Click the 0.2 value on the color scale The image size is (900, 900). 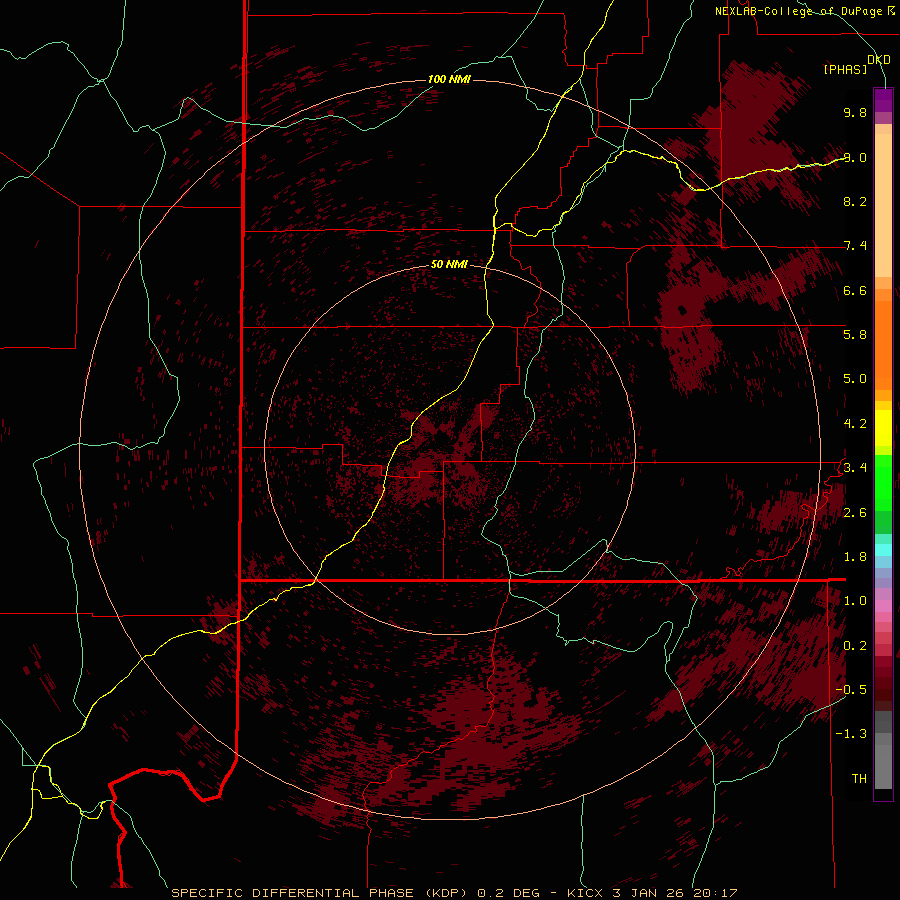pyautogui.click(x=855, y=645)
